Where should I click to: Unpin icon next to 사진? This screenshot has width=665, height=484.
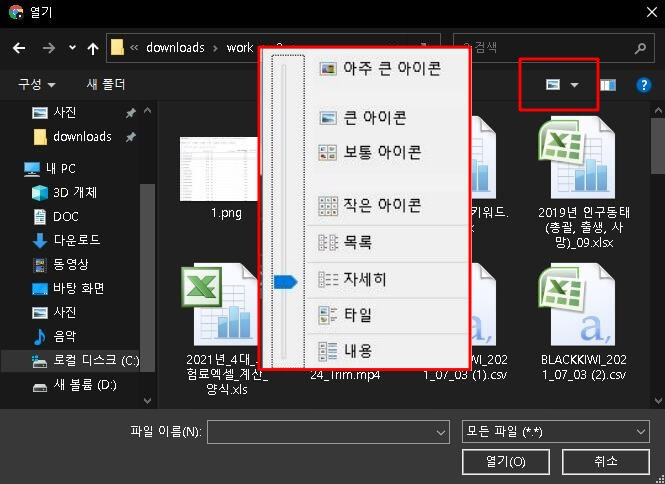(131, 113)
